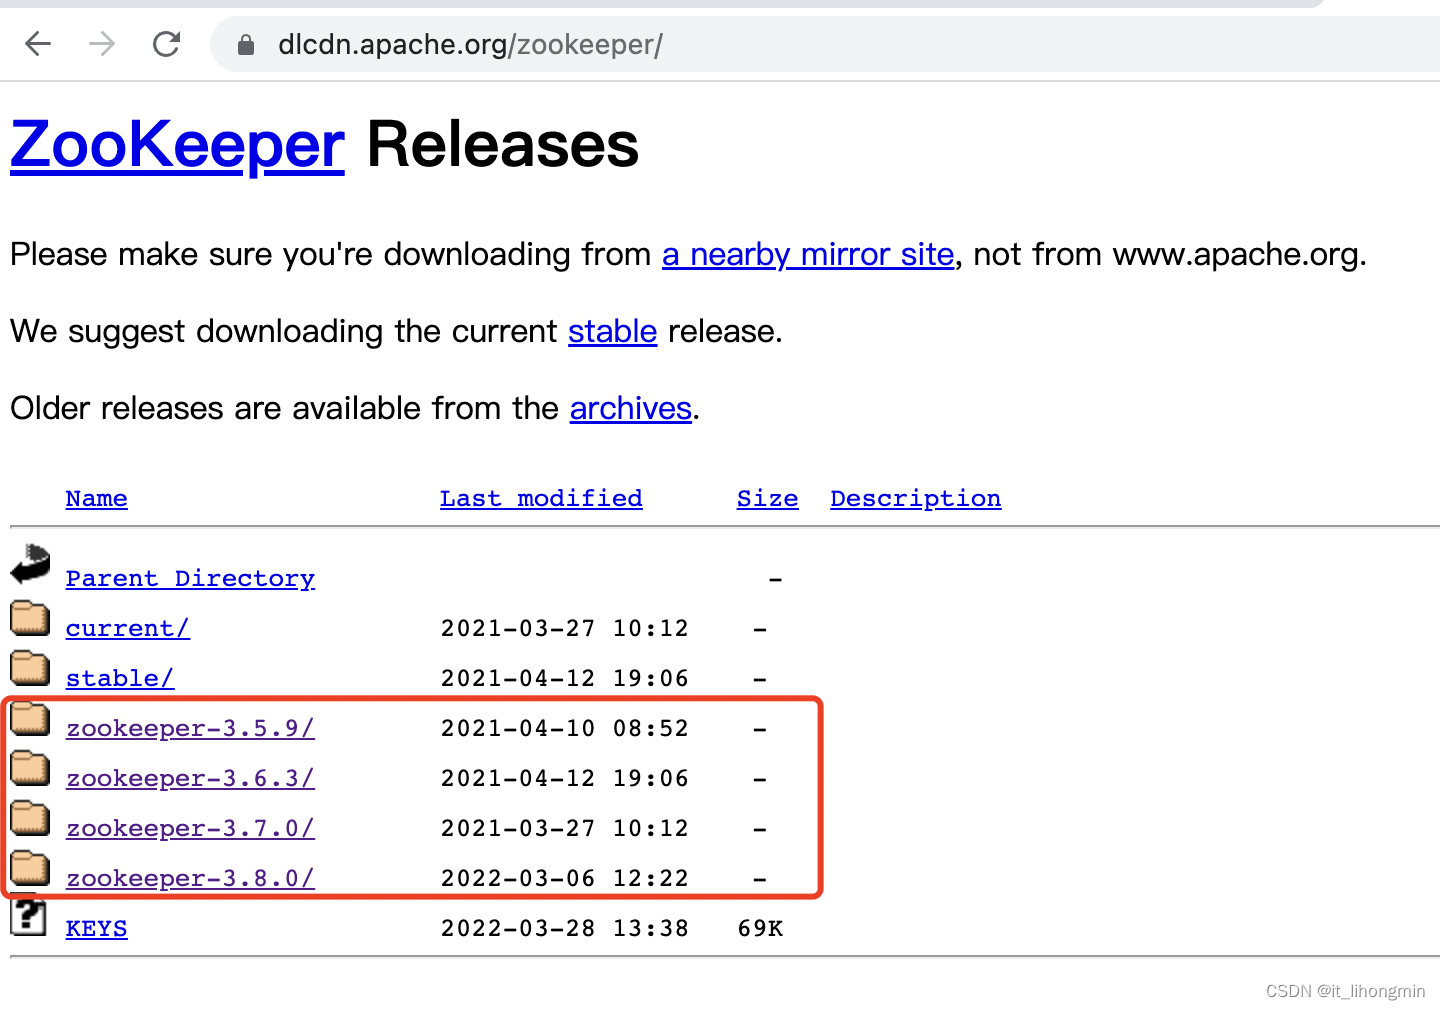Click the address bar showing dlcdn.apache.org/zookeeper/
1440x1010 pixels.
point(825,44)
